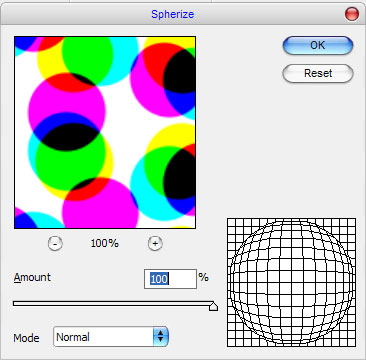
Task: Zoom out the preview with minus icon
Action: click(55, 244)
